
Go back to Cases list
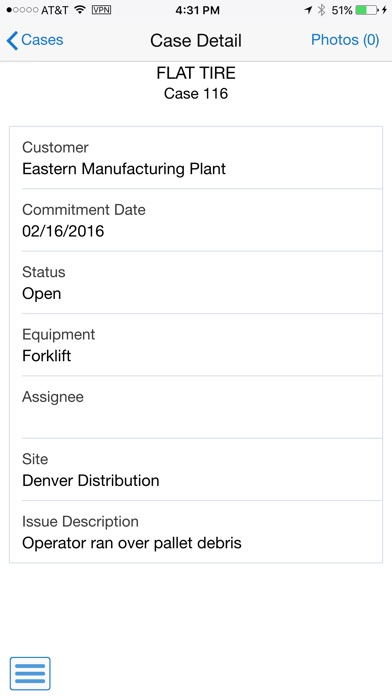(x=35, y=40)
